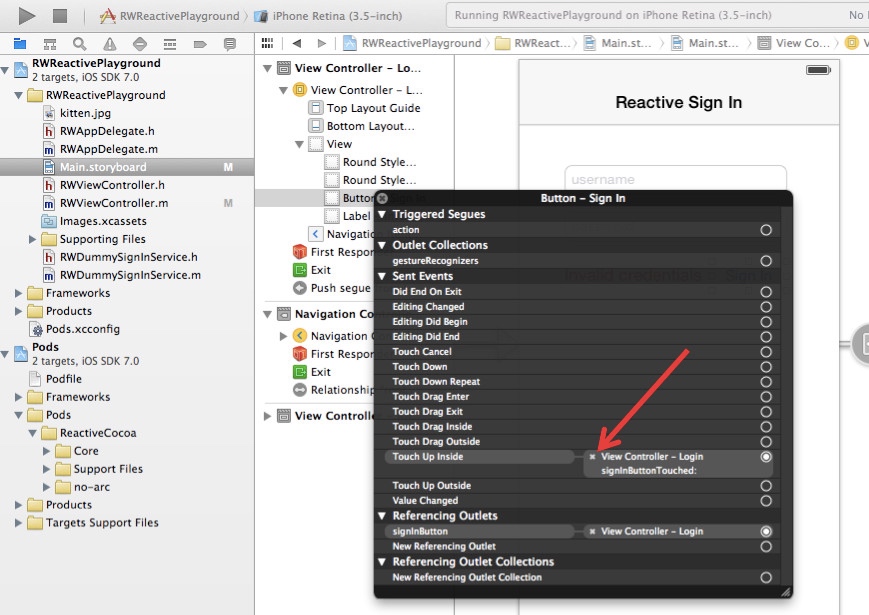Select the Label item in the outline
Image resolution: width=869 pixels, height=615 pixels.
click(x=356, y=216)
